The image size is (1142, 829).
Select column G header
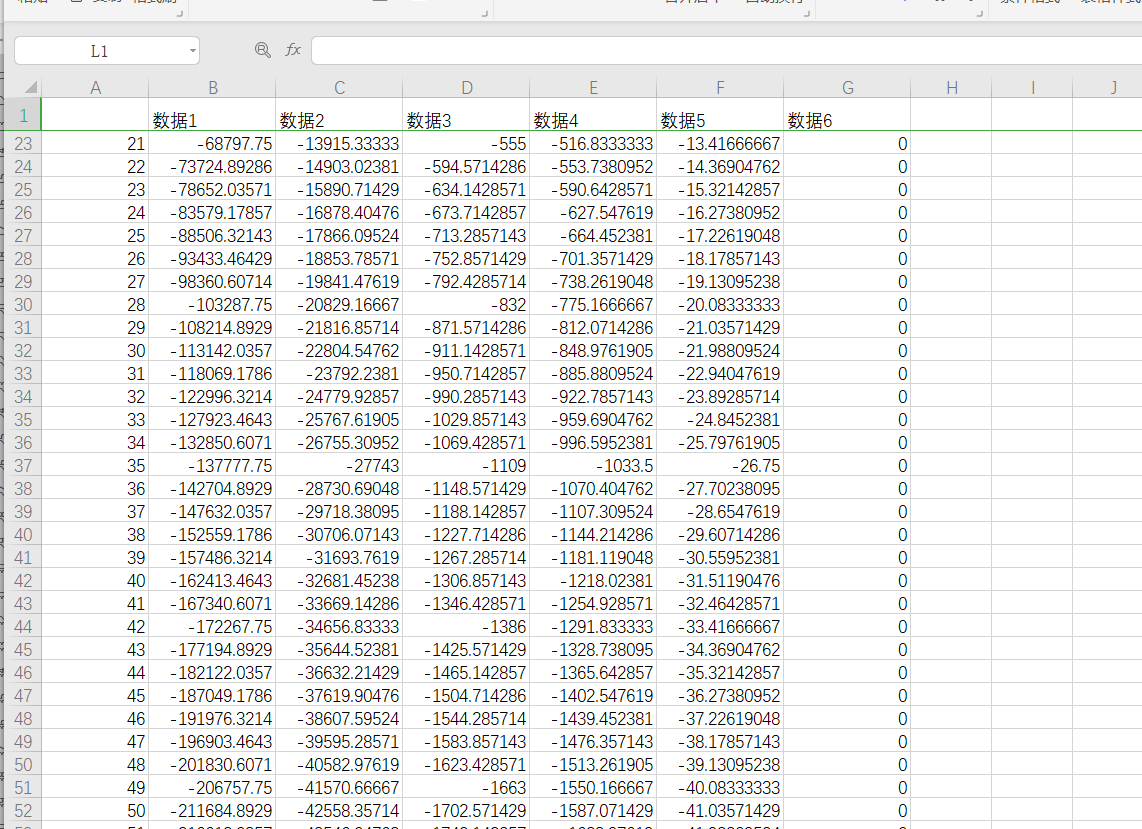[x=847, y=88]
